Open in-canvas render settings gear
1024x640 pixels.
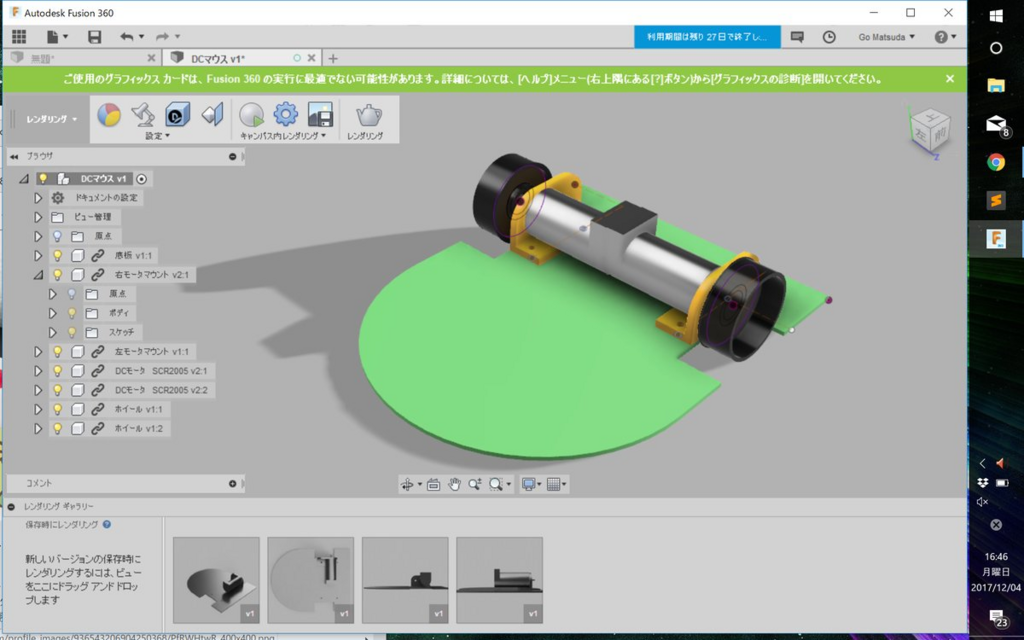[285, 114]
